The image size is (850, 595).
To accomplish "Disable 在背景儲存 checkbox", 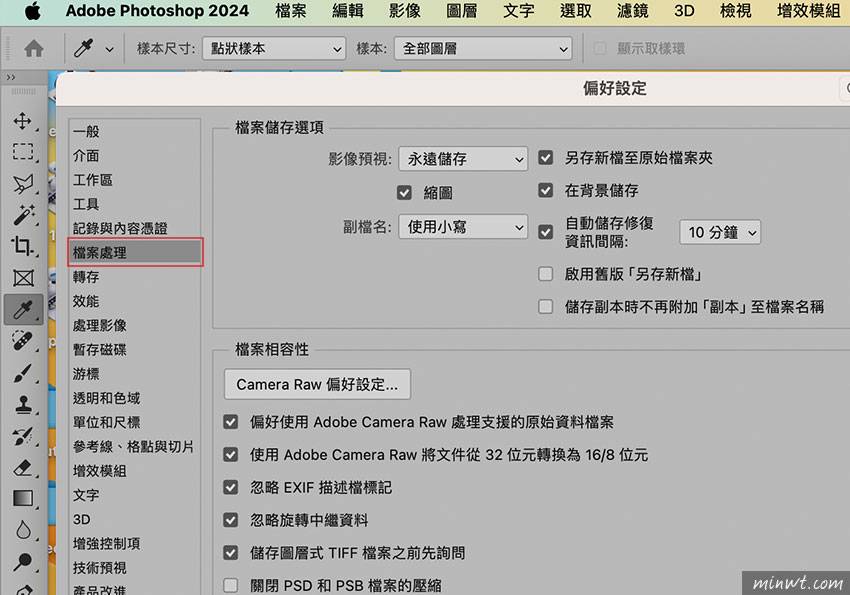I will [546, 190].
